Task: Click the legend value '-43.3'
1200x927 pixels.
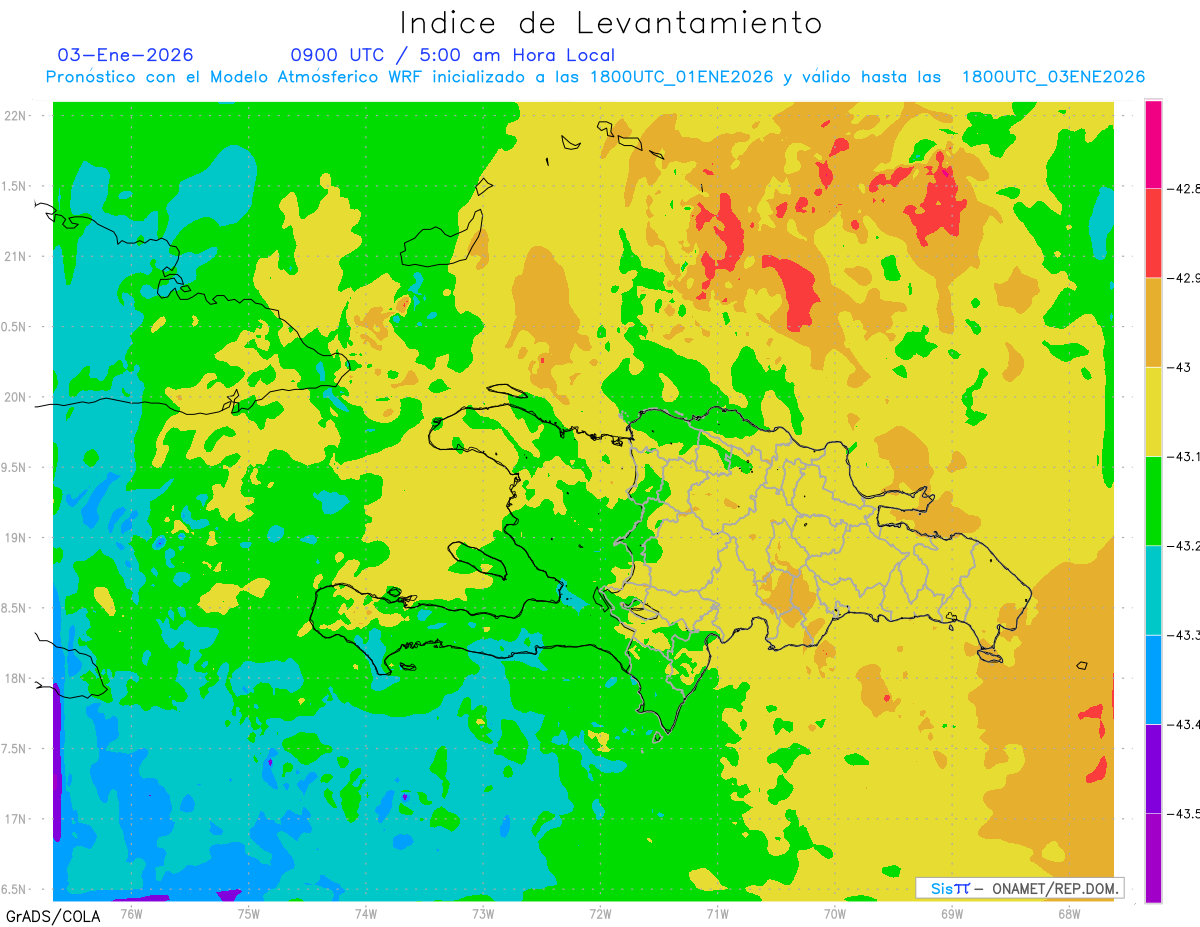Action: [x=1182, y=635]
